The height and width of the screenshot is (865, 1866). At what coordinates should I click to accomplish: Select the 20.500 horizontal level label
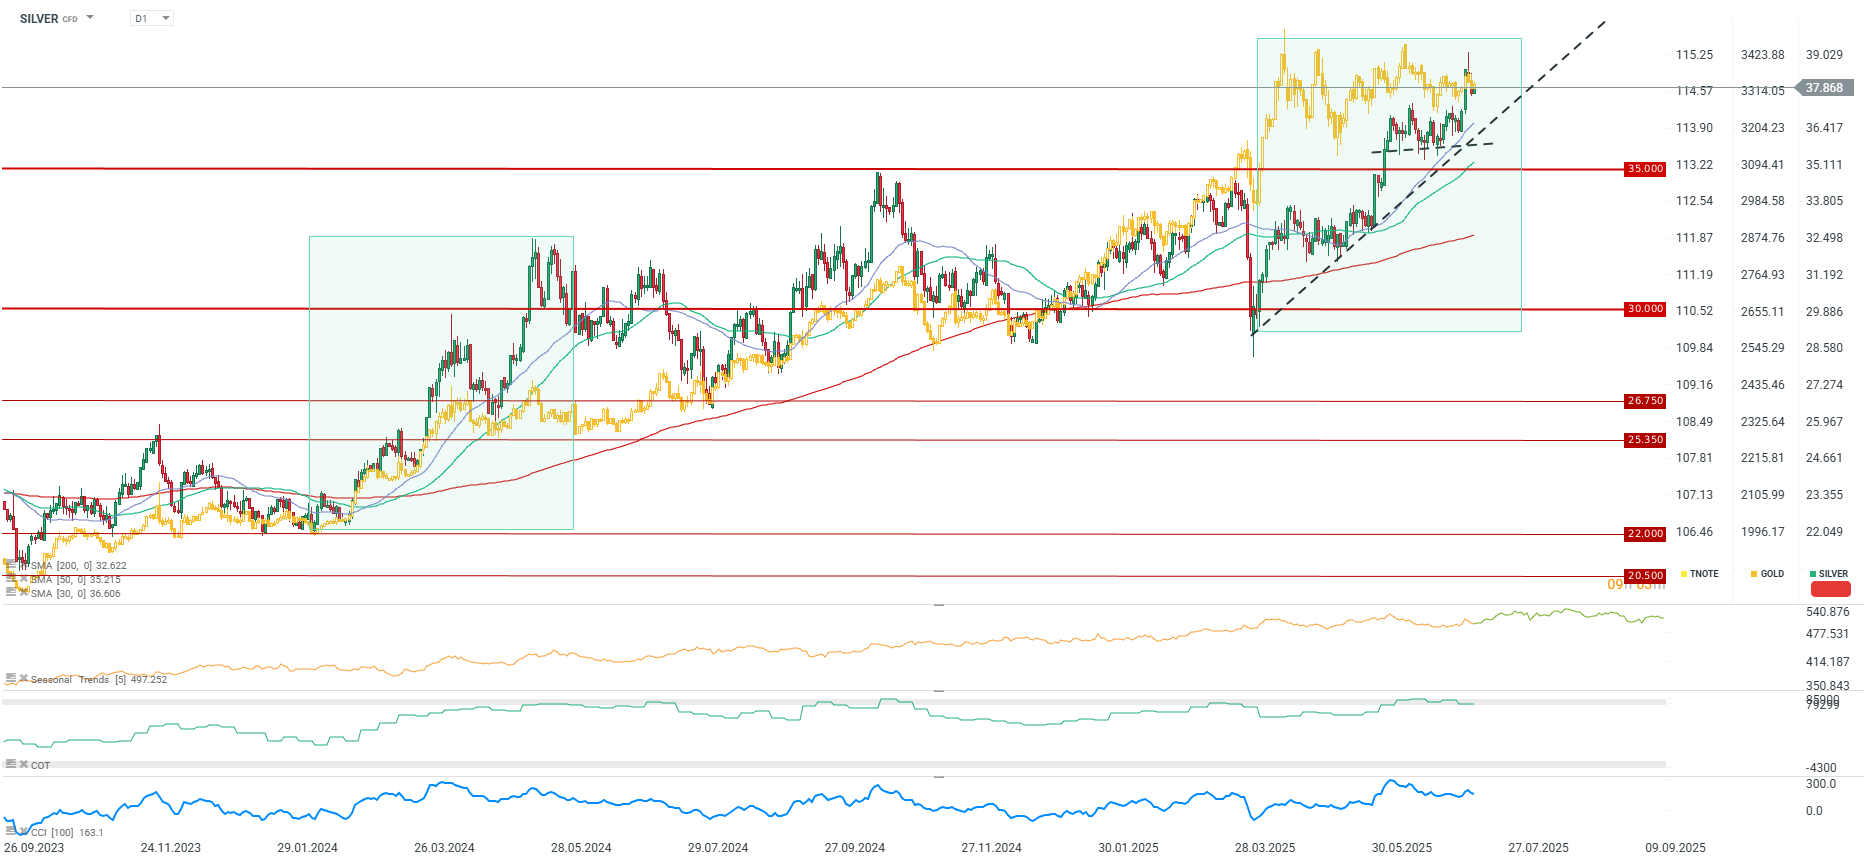tap(1645, 576)
